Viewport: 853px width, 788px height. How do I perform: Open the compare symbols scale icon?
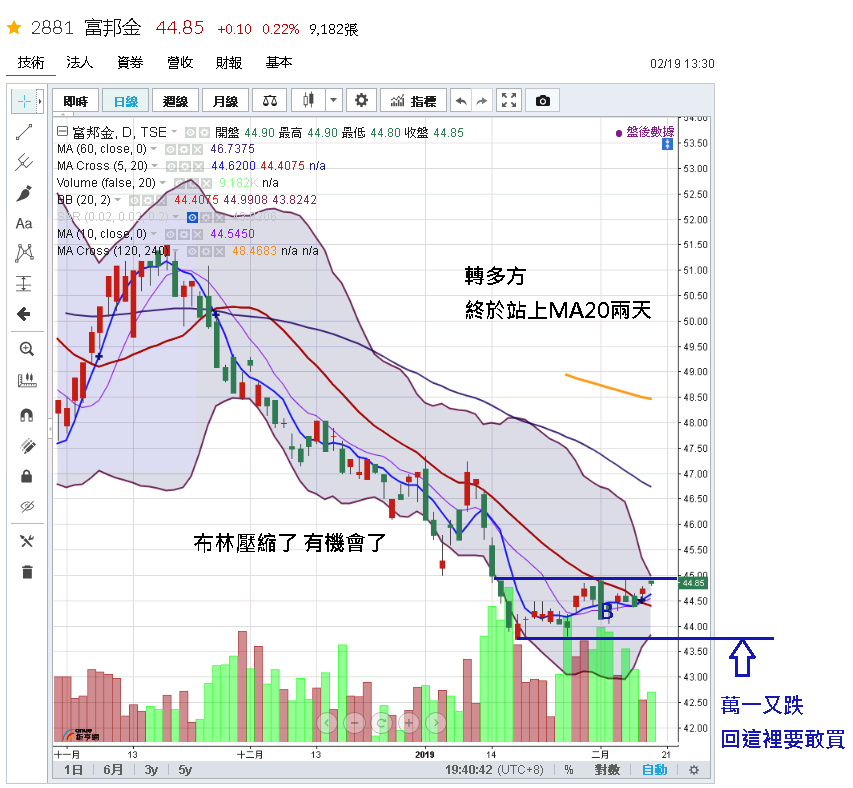coord(270,101)
